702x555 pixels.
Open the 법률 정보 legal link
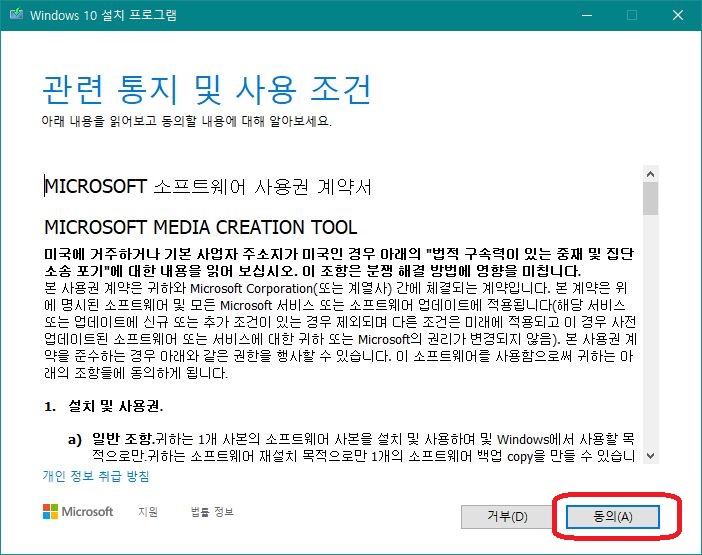click(212, 512)
